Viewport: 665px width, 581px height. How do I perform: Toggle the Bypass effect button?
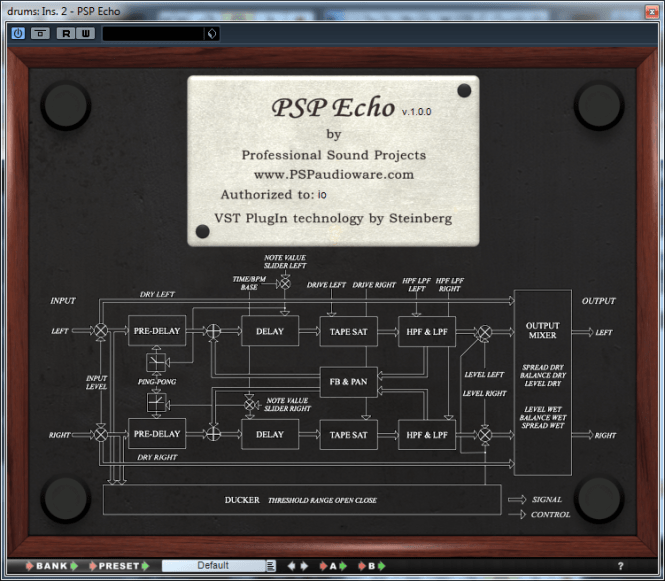click(x=40, y=33)
